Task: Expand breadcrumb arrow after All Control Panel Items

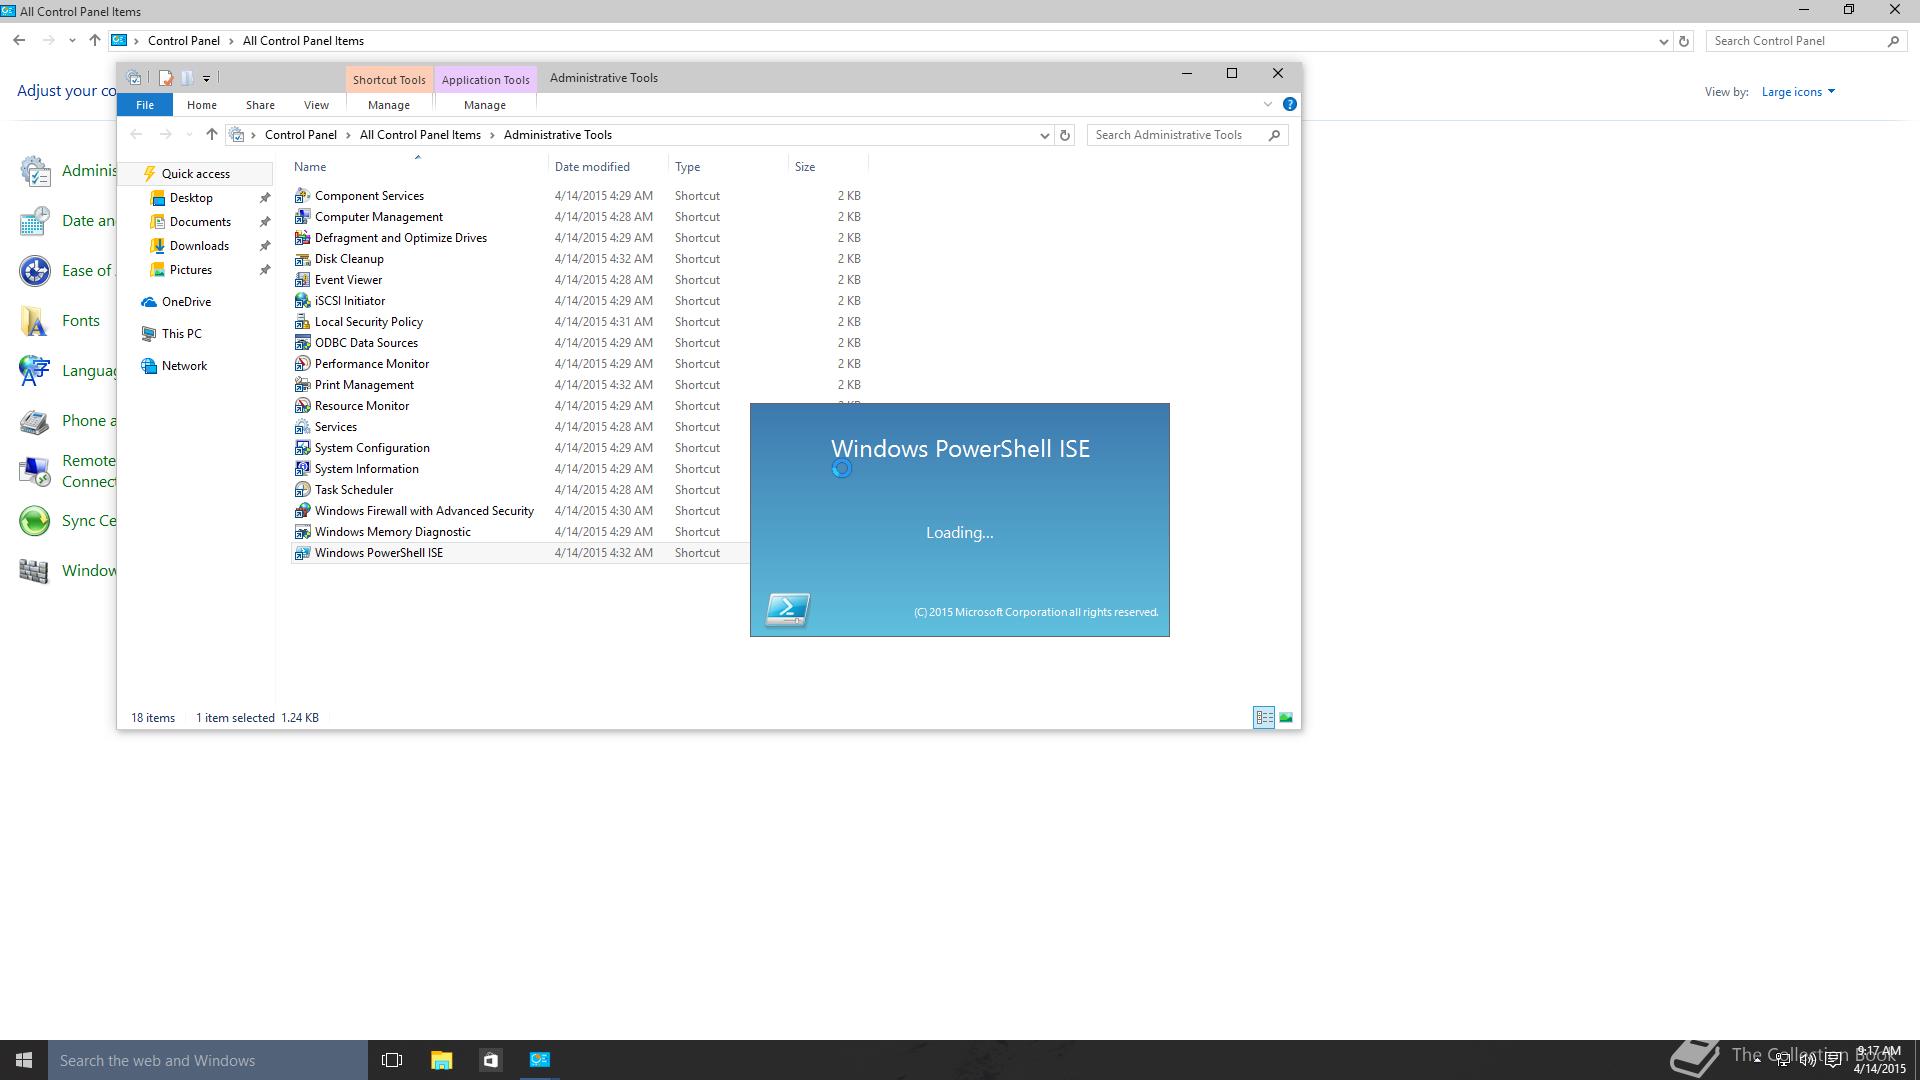Action: [x=492, y=135]
